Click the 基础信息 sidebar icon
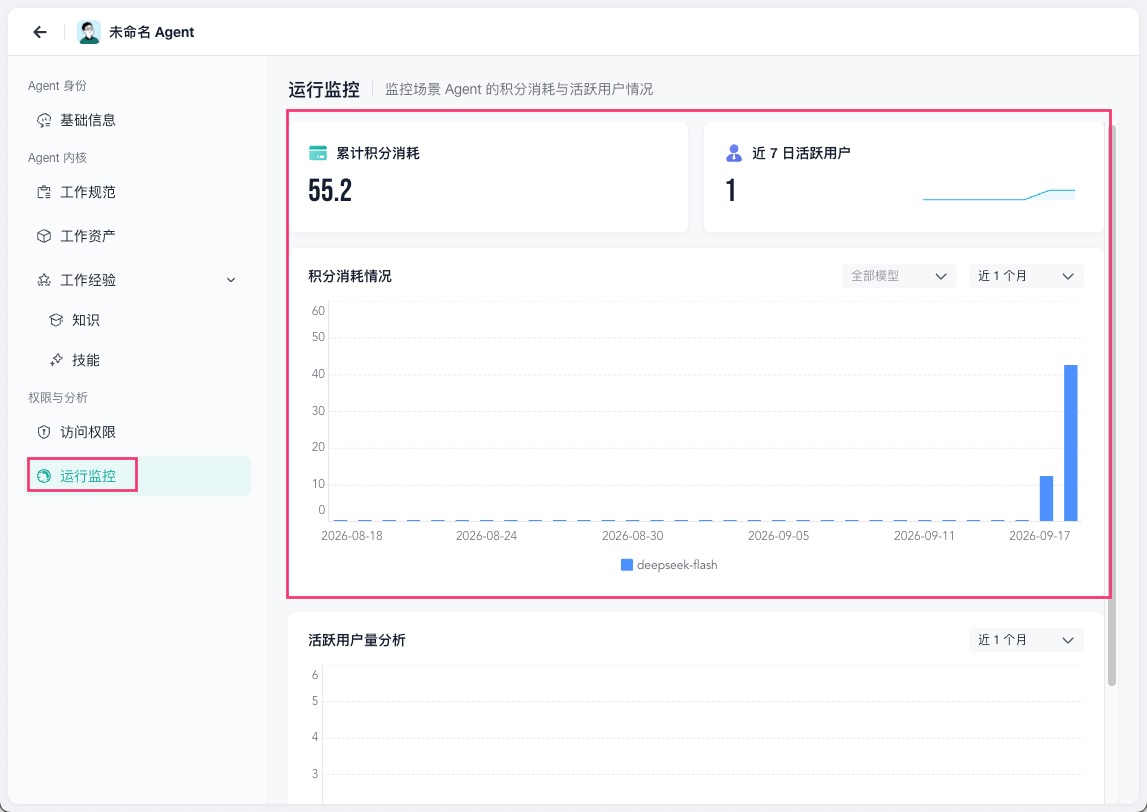The image size is (1147, 812). (44, 120)
